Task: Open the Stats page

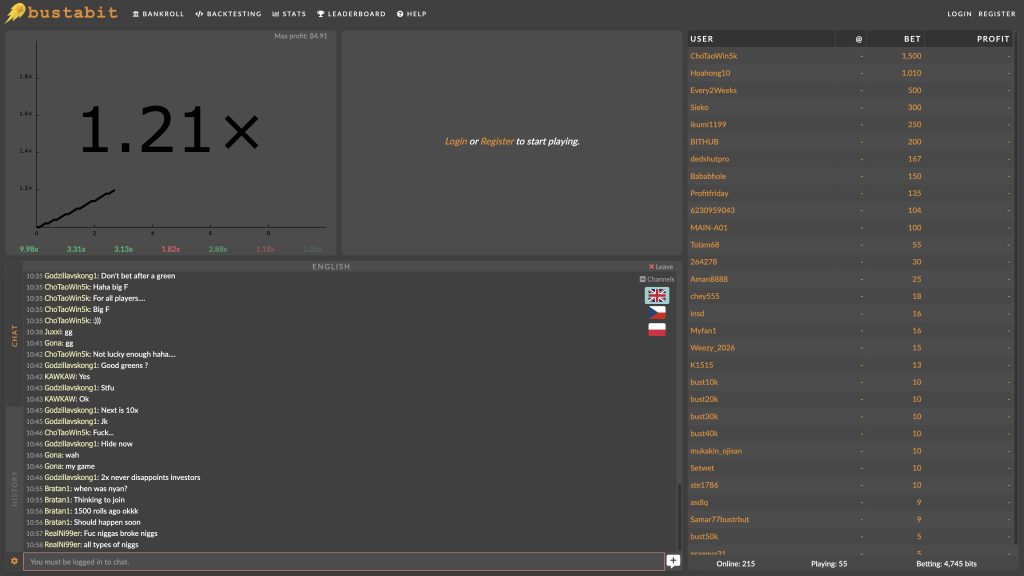Action: pos(289,14)
